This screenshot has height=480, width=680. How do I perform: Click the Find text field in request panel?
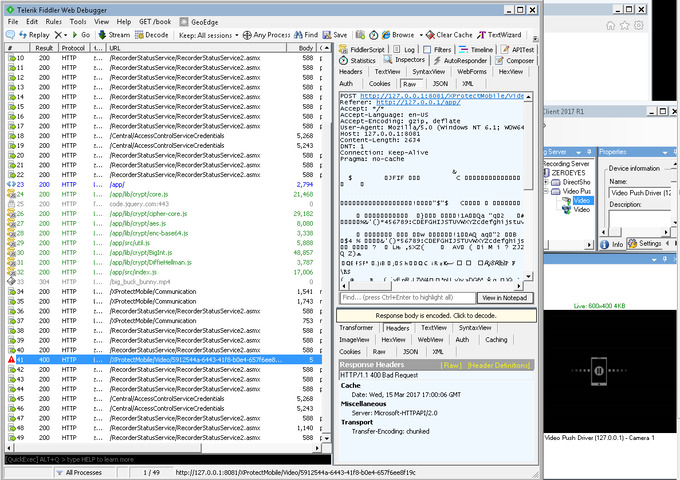point(405,297)
